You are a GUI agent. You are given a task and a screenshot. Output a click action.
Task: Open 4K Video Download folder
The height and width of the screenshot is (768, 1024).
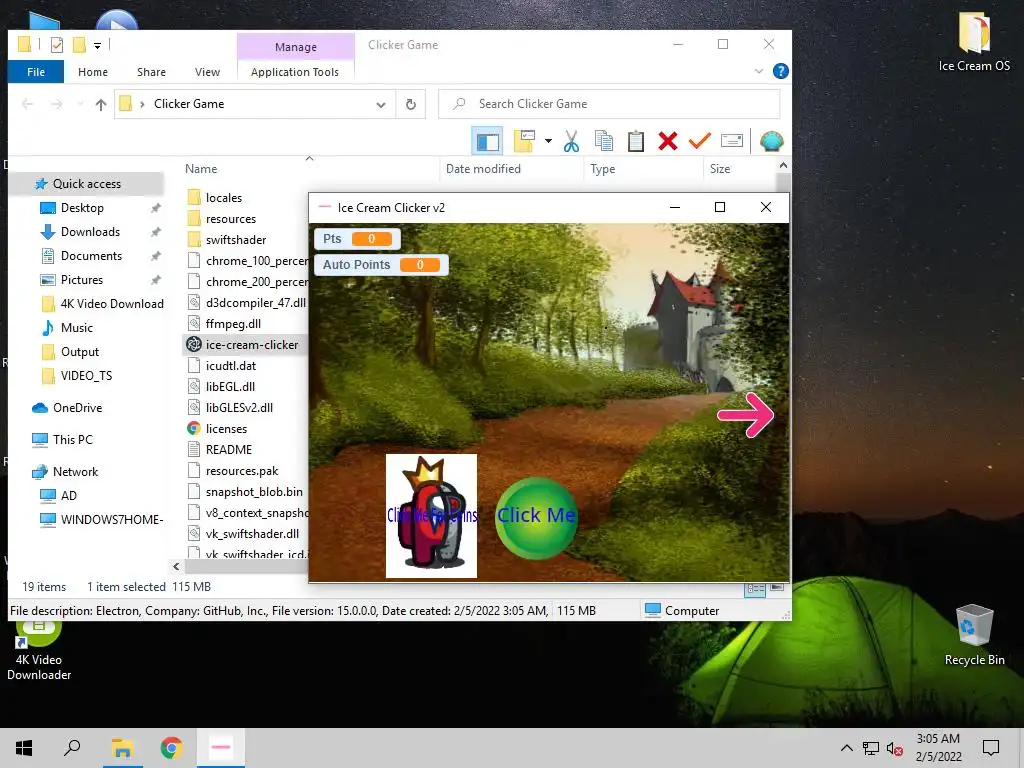click(x=112, y=304)
